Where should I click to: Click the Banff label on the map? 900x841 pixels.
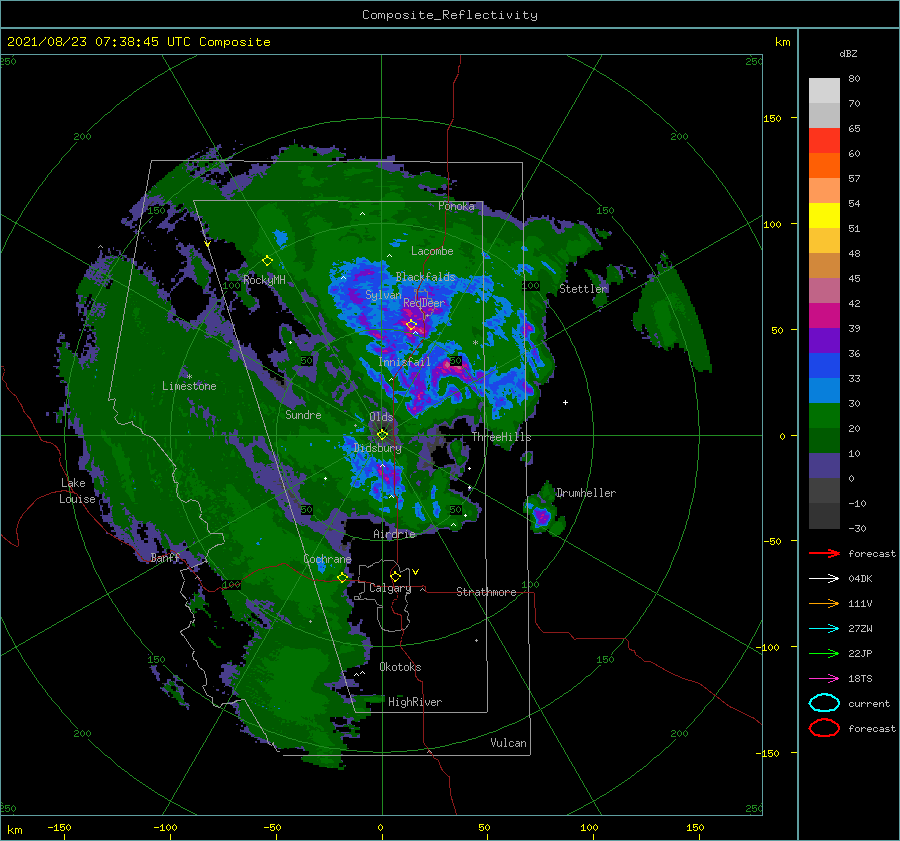pyautogui.click(x=165, y=558)
